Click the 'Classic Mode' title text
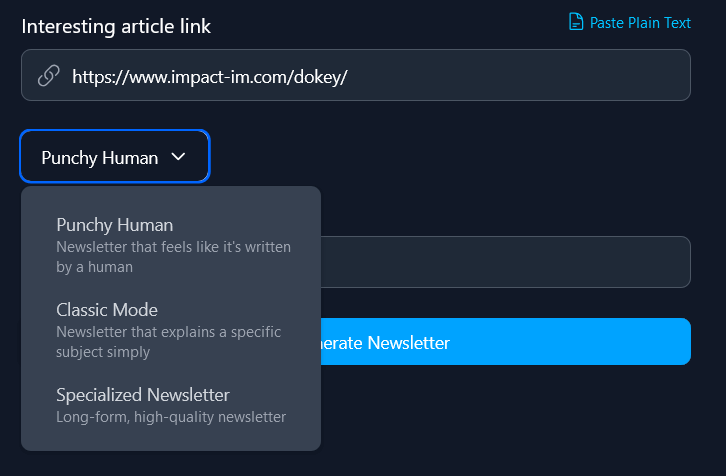This screenshot has width=726, height=476. pos(107,310)
